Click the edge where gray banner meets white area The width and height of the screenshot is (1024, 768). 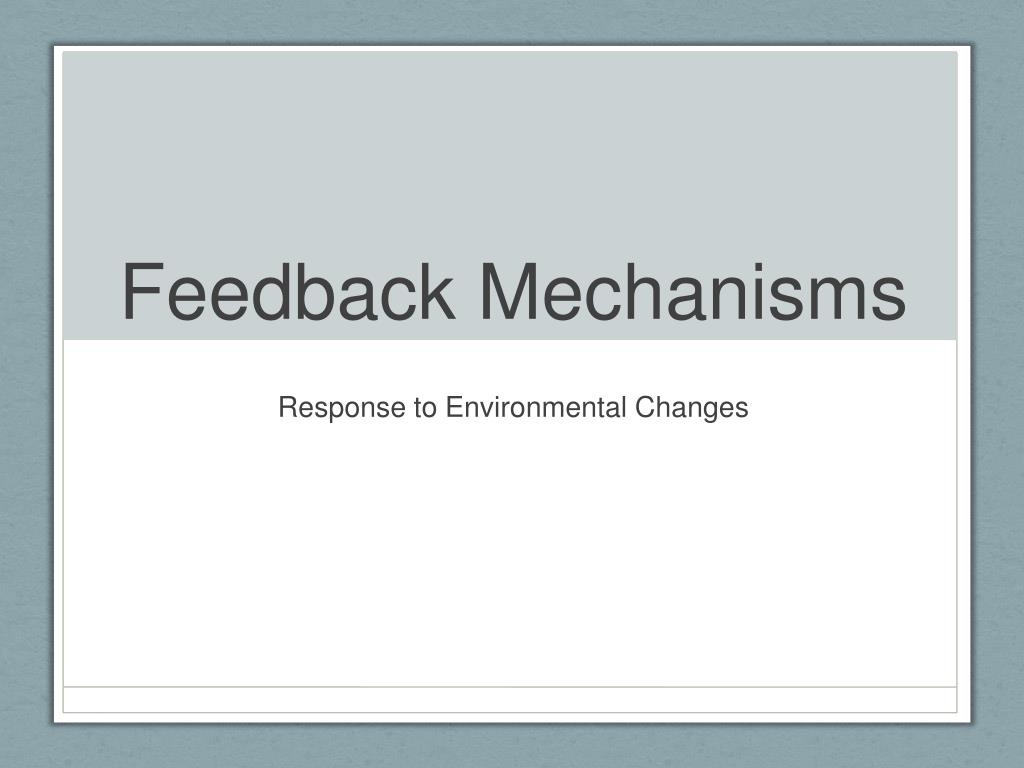509,340
